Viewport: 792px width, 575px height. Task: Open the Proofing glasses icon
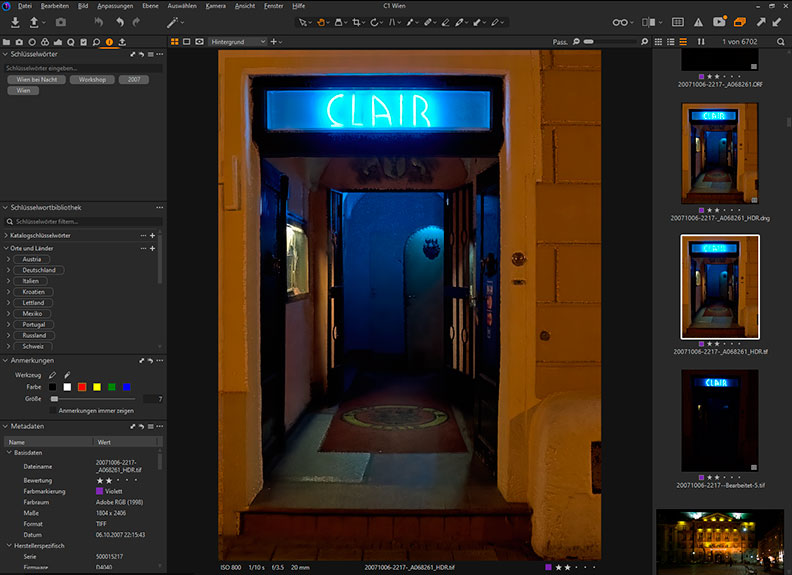point(620,22)
